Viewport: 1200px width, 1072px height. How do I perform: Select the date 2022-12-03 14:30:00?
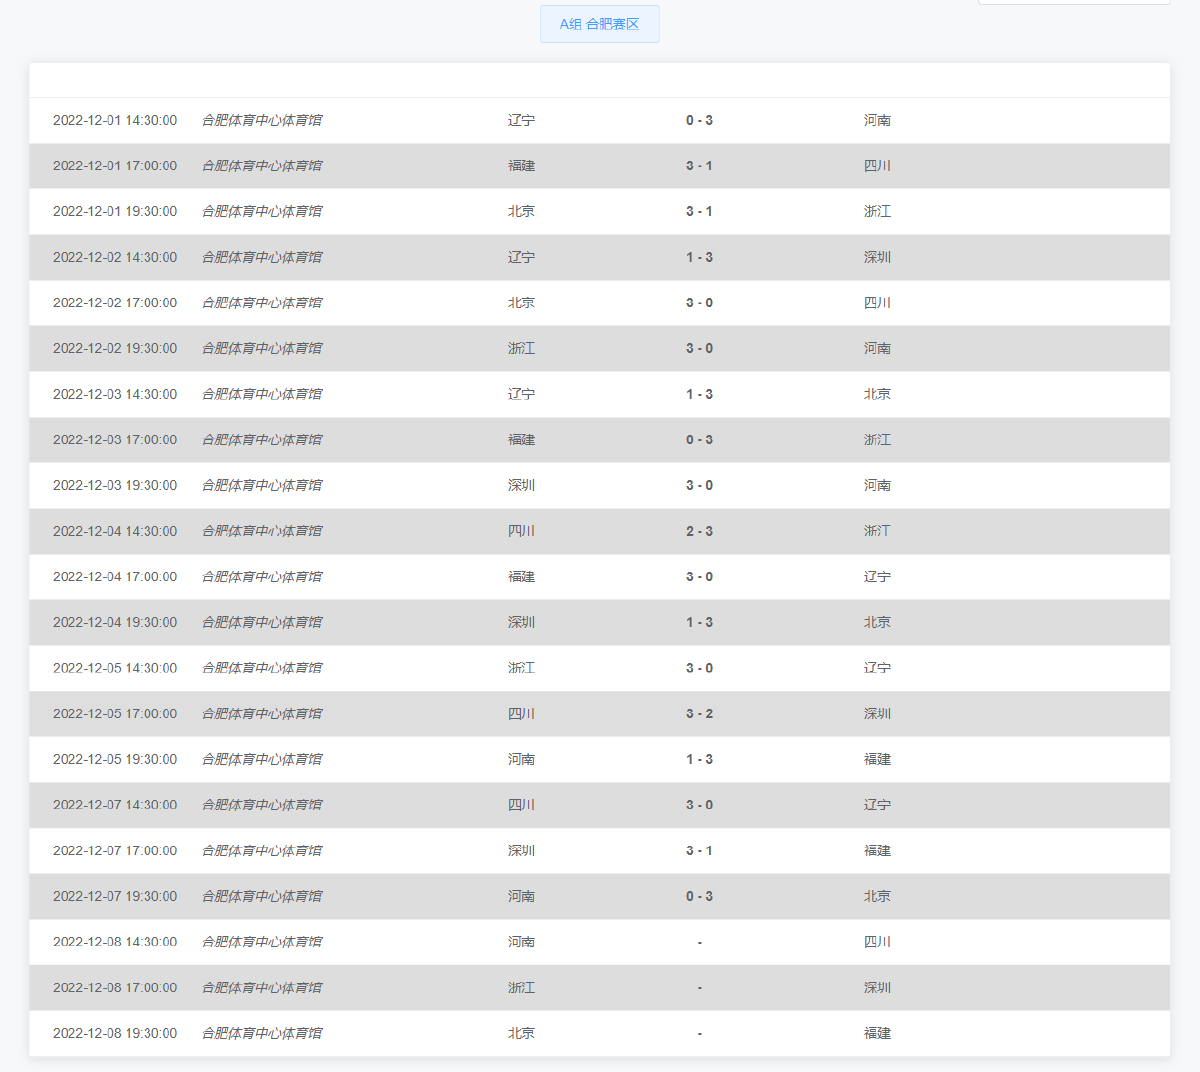click(x=115, y=394)
